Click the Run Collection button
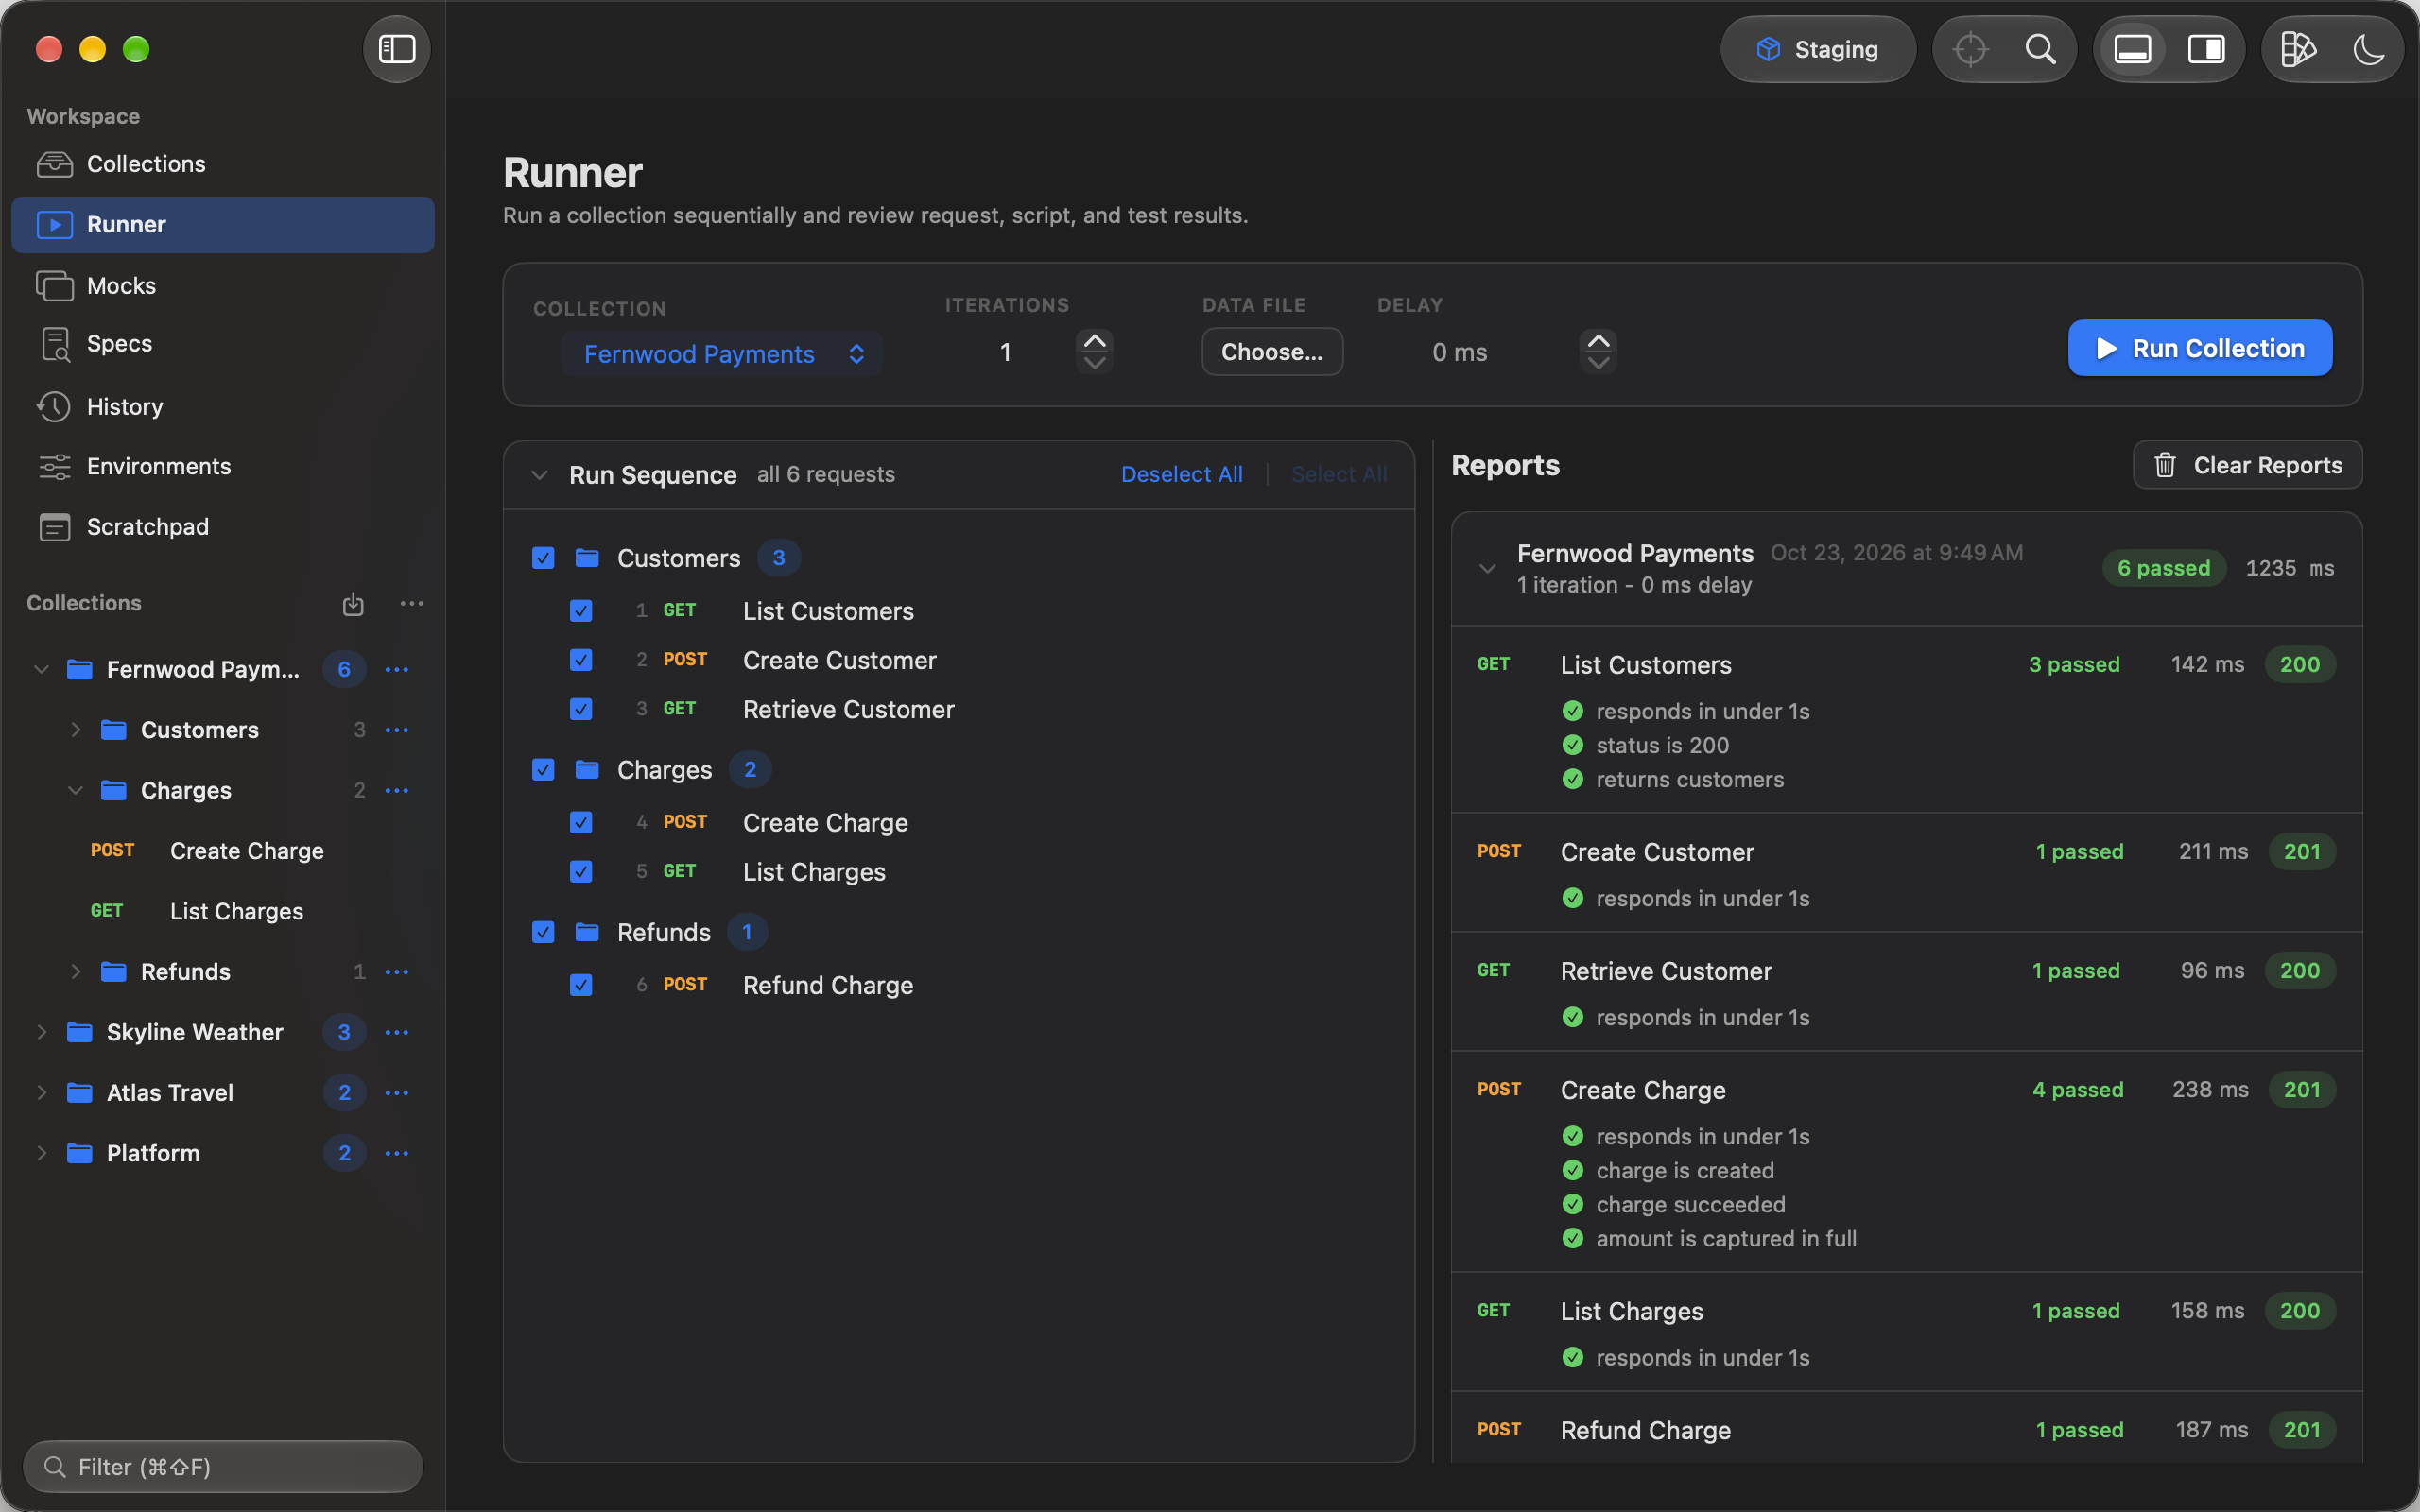 click(x=2200, y=348)
